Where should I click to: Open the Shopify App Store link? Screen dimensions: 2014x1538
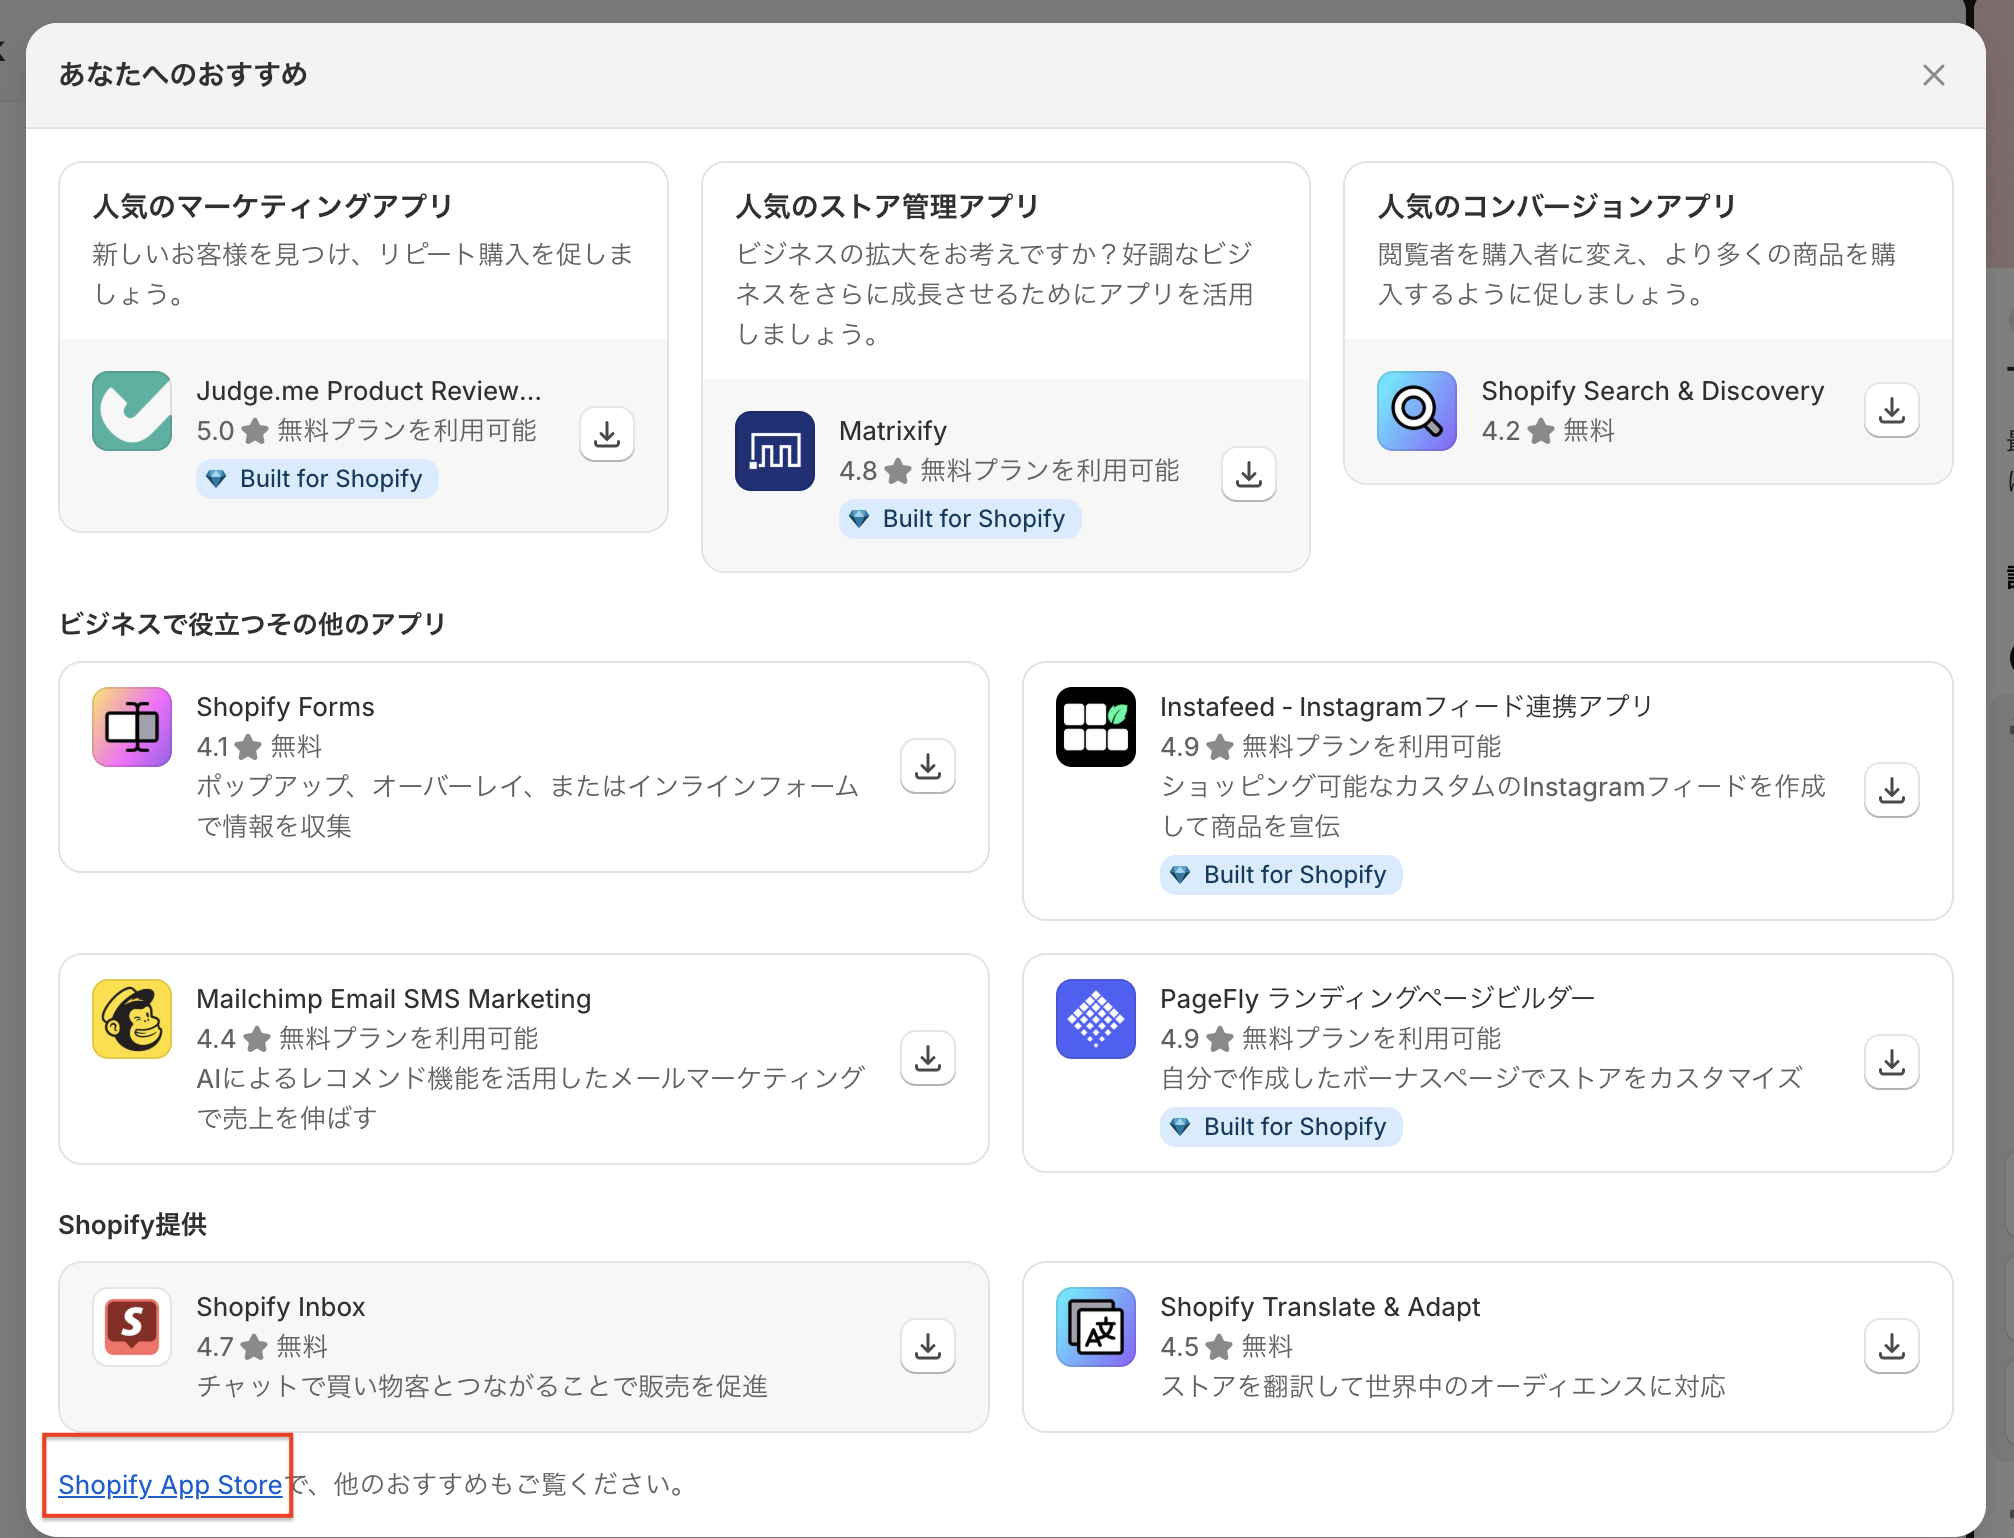coord(170,1485)
